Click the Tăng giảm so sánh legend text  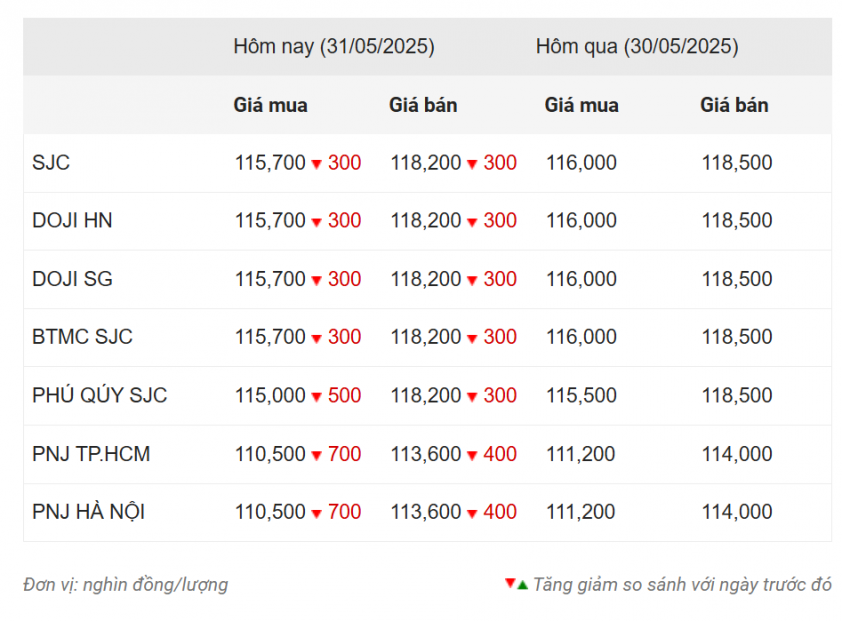pyautogui.click(x=682, y=585)
